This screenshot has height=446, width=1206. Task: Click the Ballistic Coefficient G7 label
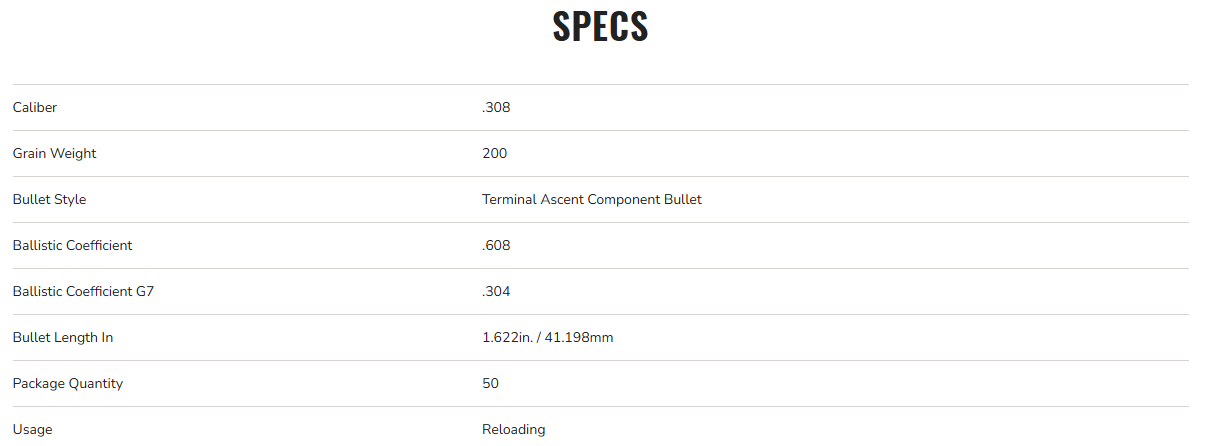82,291
